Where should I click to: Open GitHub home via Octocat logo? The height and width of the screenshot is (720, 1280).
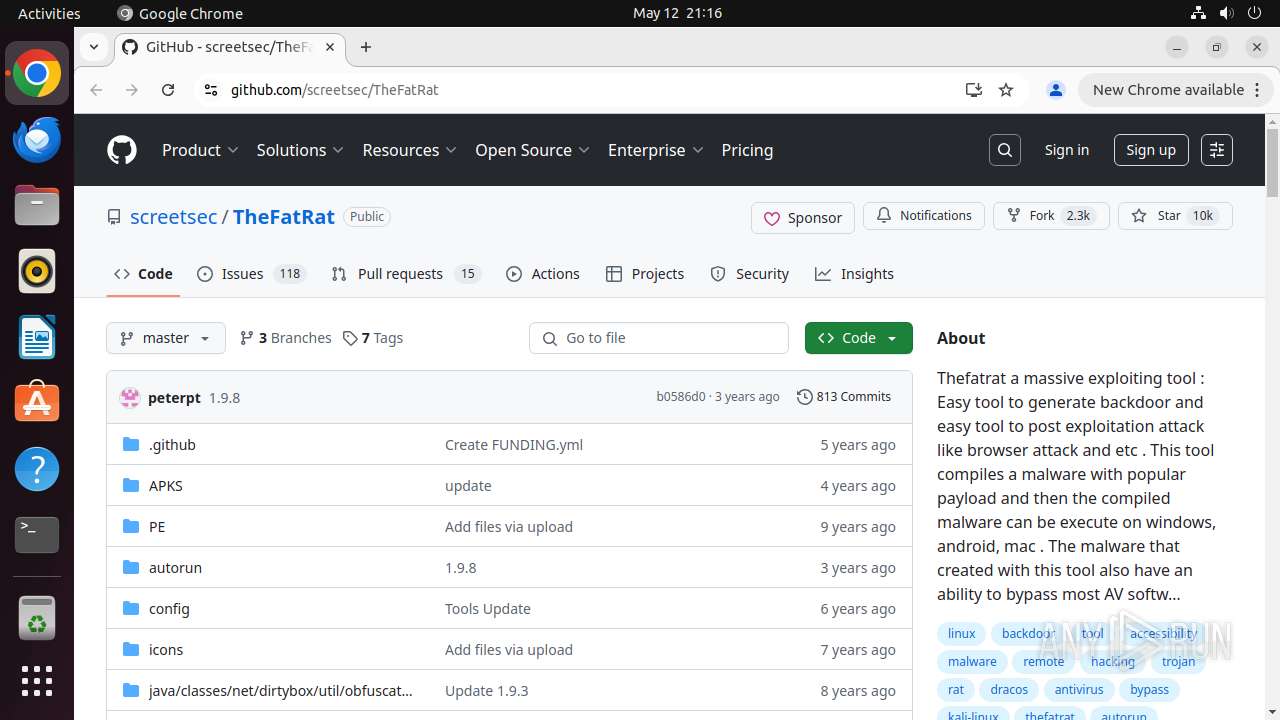[122, 150]
